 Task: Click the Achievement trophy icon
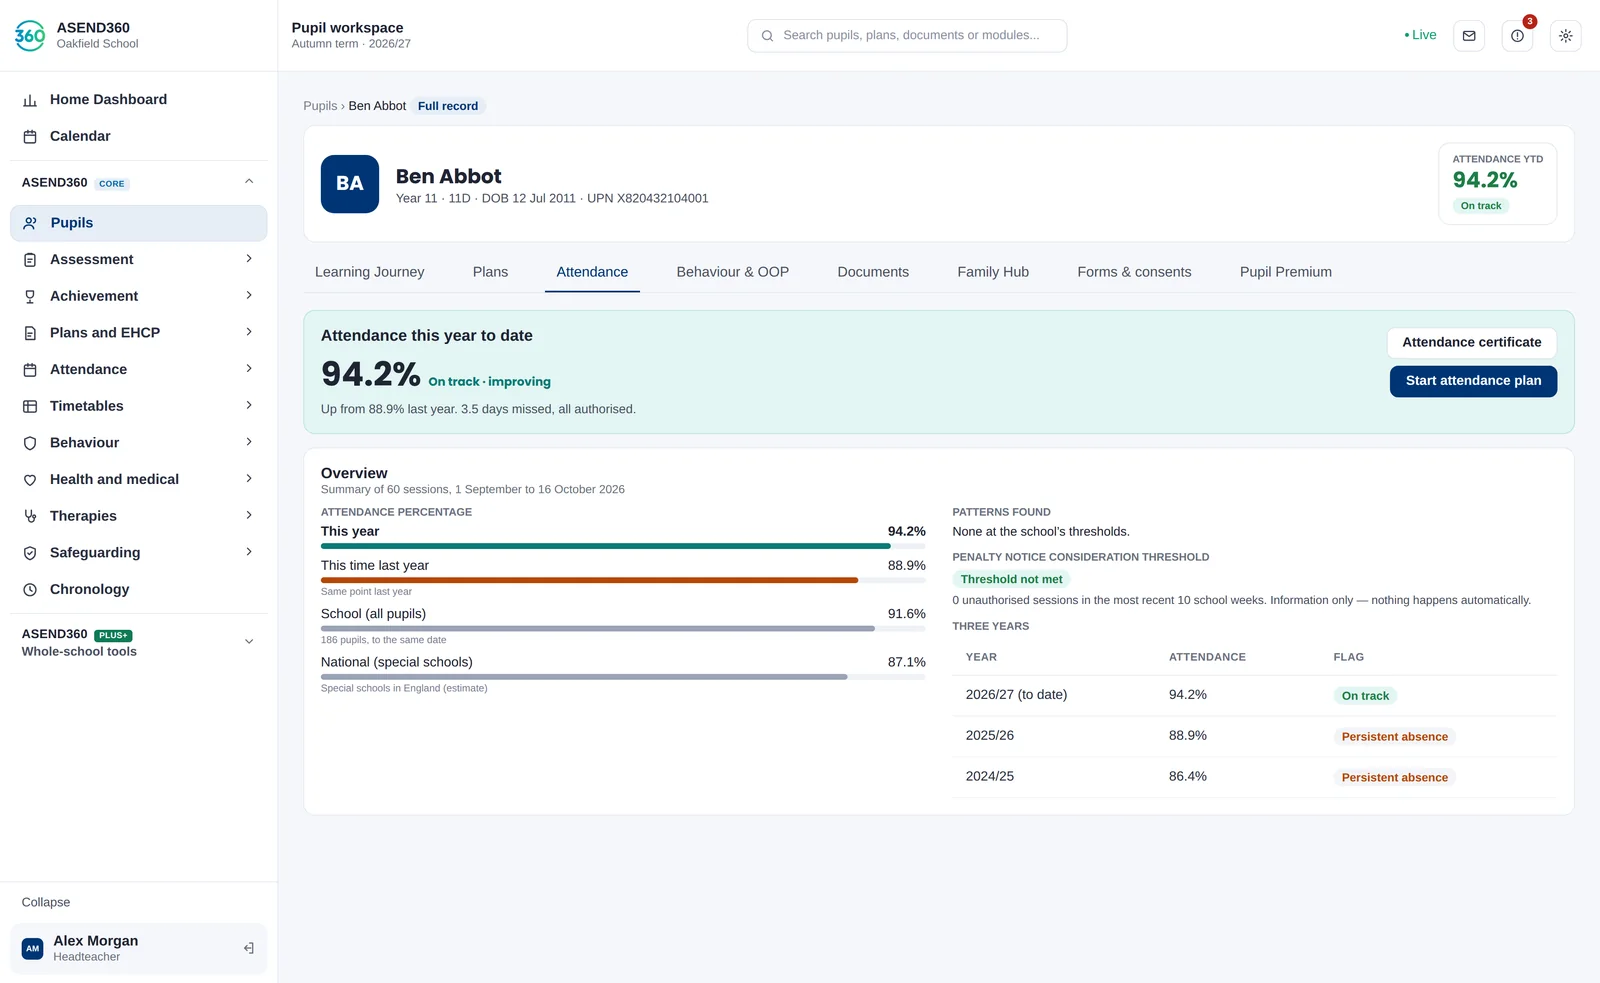(x=30, y=297)
